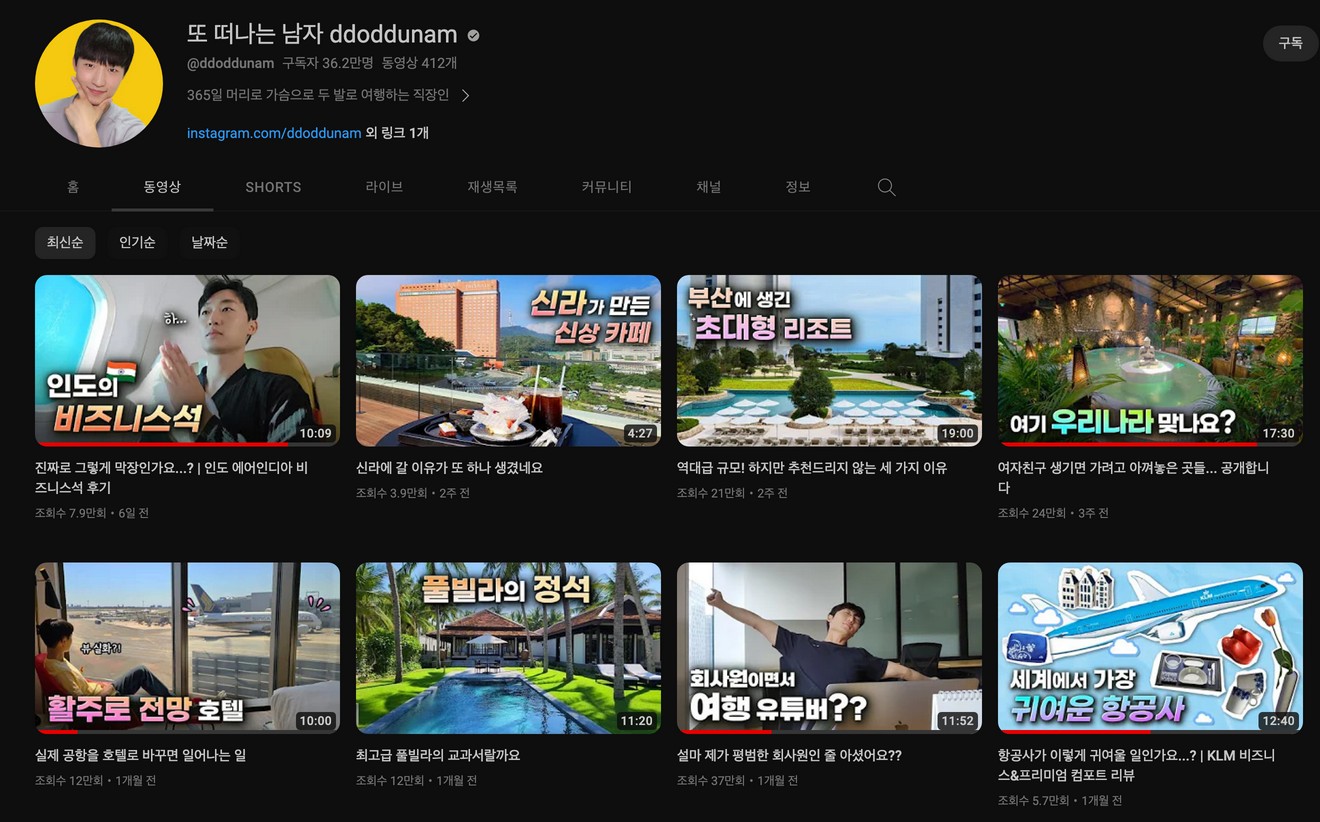This screenshot has height=822, width=1320.
Task: Sort videos by 날짜순 chip
Action: pyautogui.click(x=209, y=242)
